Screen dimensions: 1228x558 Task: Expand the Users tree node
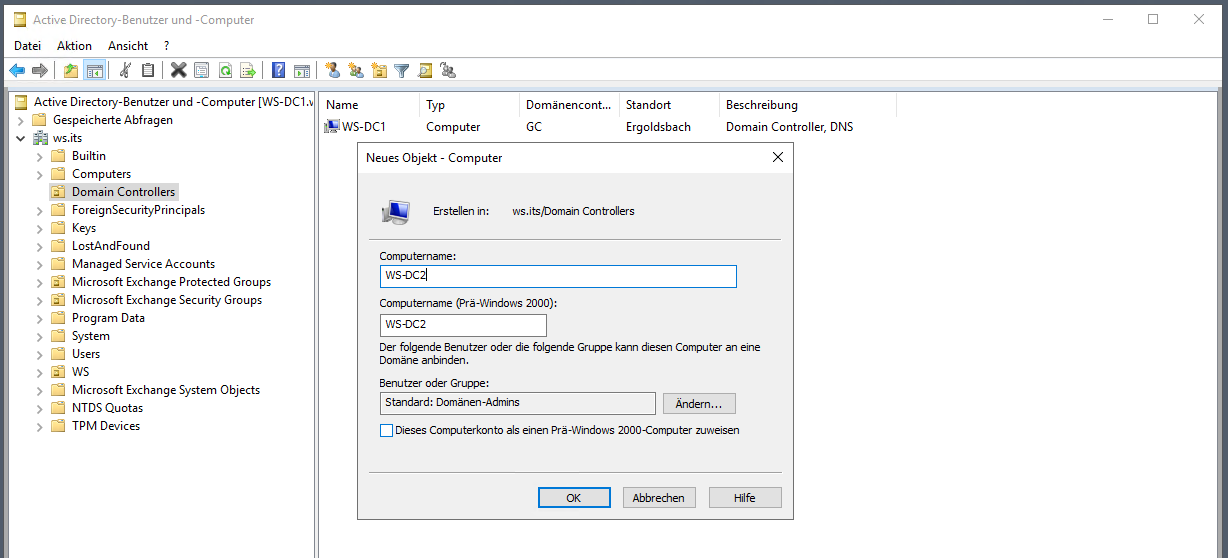click(40, 354)
